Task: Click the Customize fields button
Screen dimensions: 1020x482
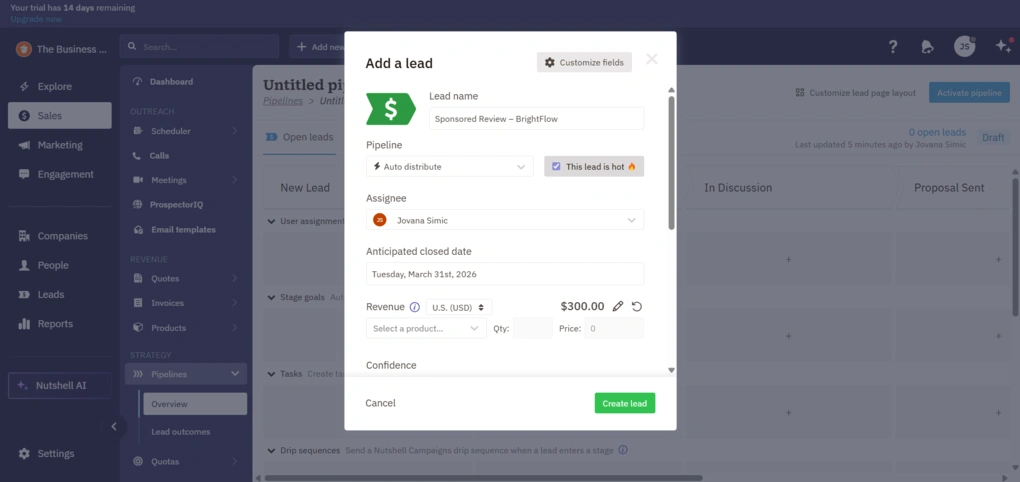Action: 584,63
